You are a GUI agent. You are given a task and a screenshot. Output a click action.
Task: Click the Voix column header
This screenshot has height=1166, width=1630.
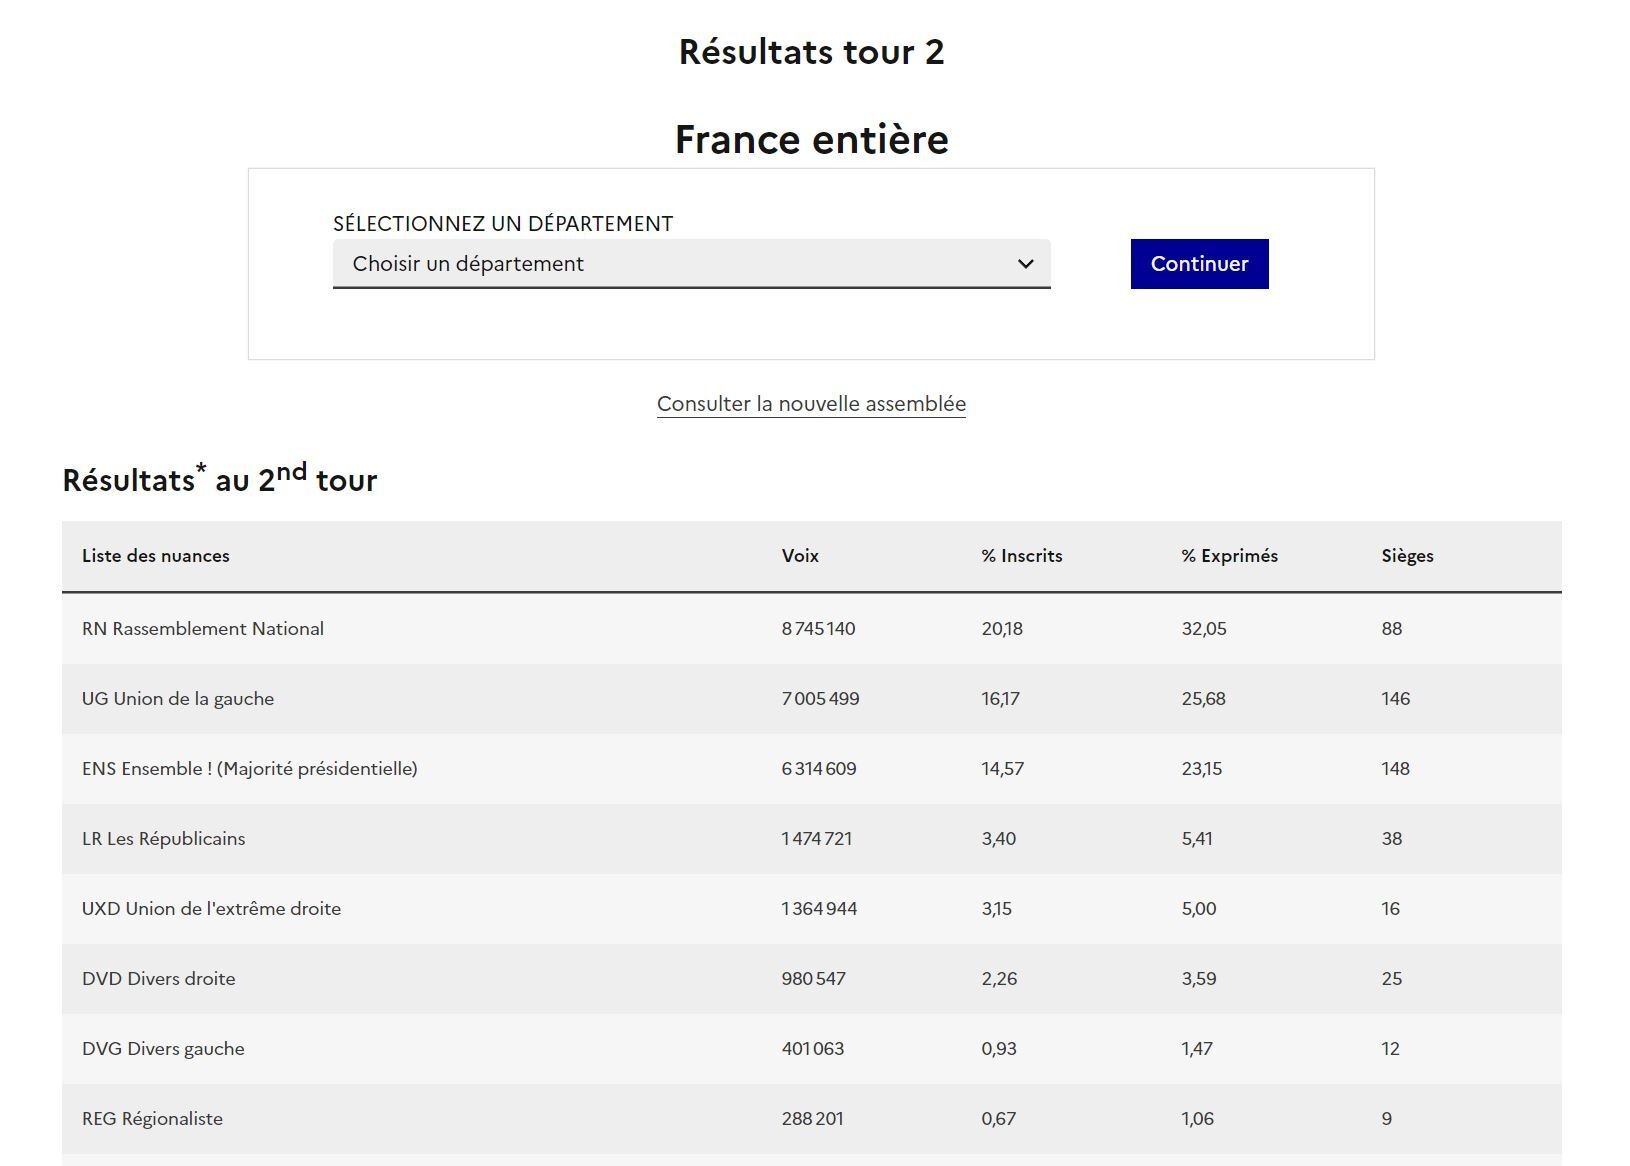800,556
